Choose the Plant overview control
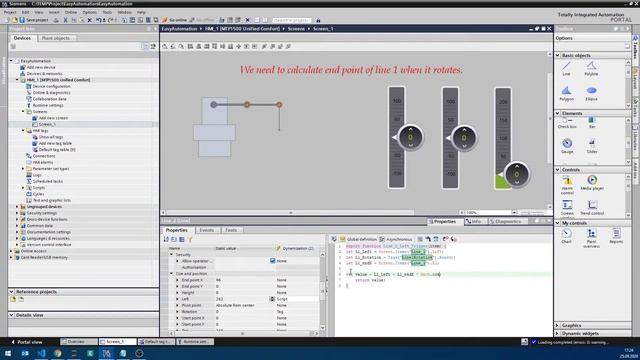This screenshot has height=360, width=640. pyautogui.click(x=591, y=238)
